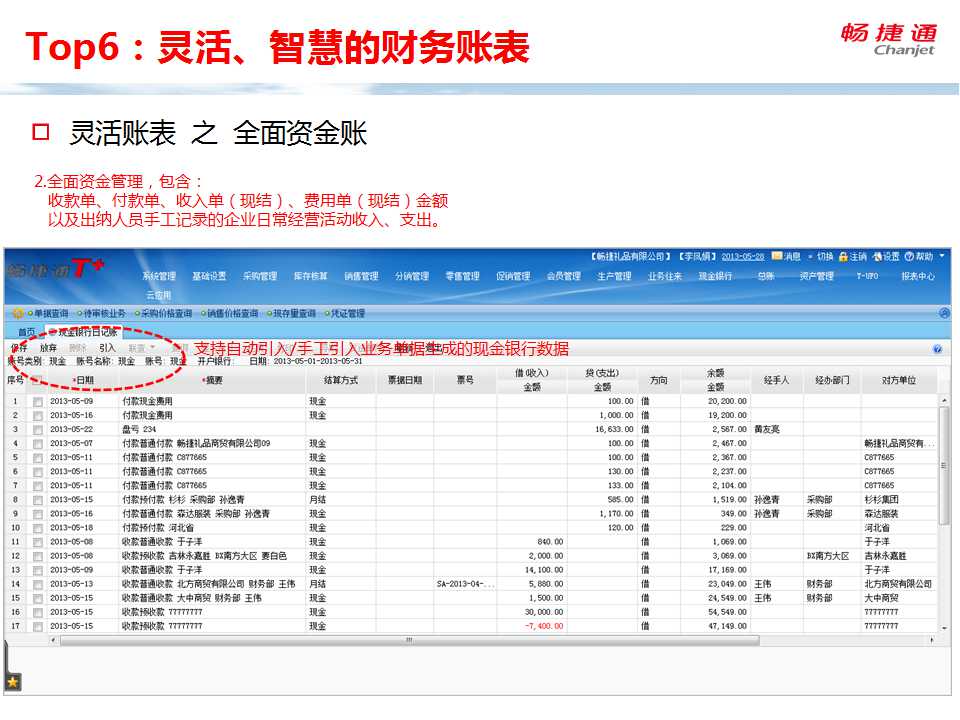The image size is (960, 720).
Task: Open the 现金银行 menu
Action: tap(715, 276)
